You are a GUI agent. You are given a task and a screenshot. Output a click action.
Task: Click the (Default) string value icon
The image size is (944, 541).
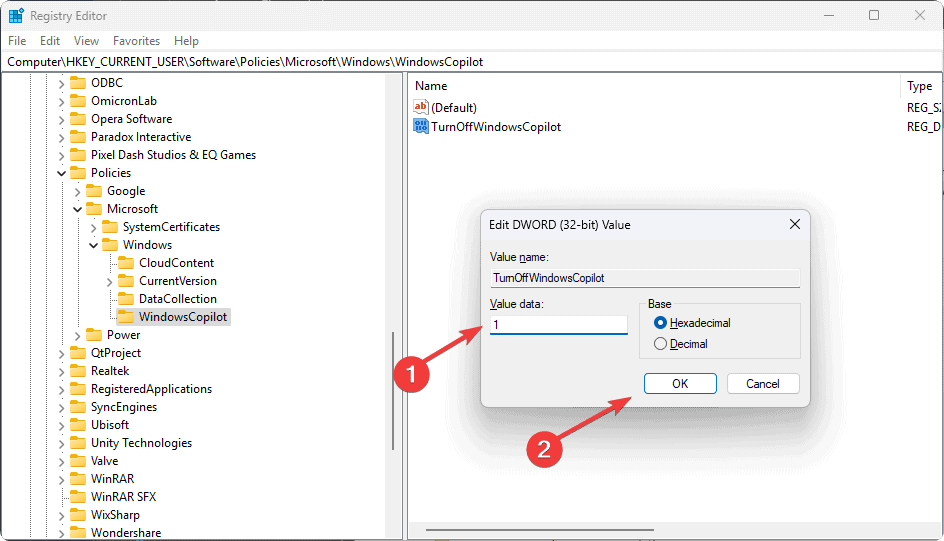point(420,107)
